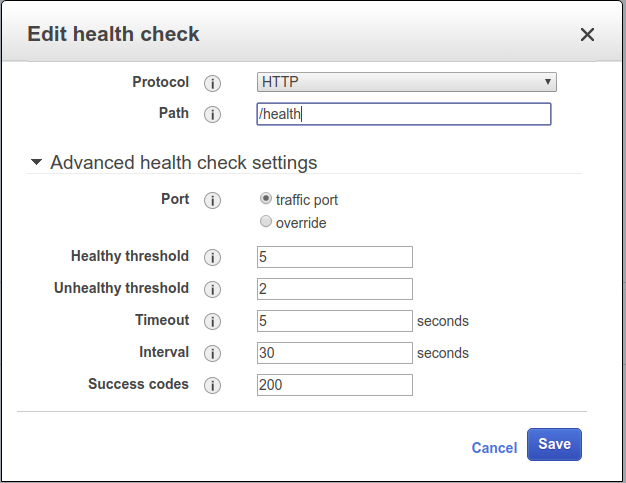
Task: Click the Port info icon
Action: [x=212, y=200]
